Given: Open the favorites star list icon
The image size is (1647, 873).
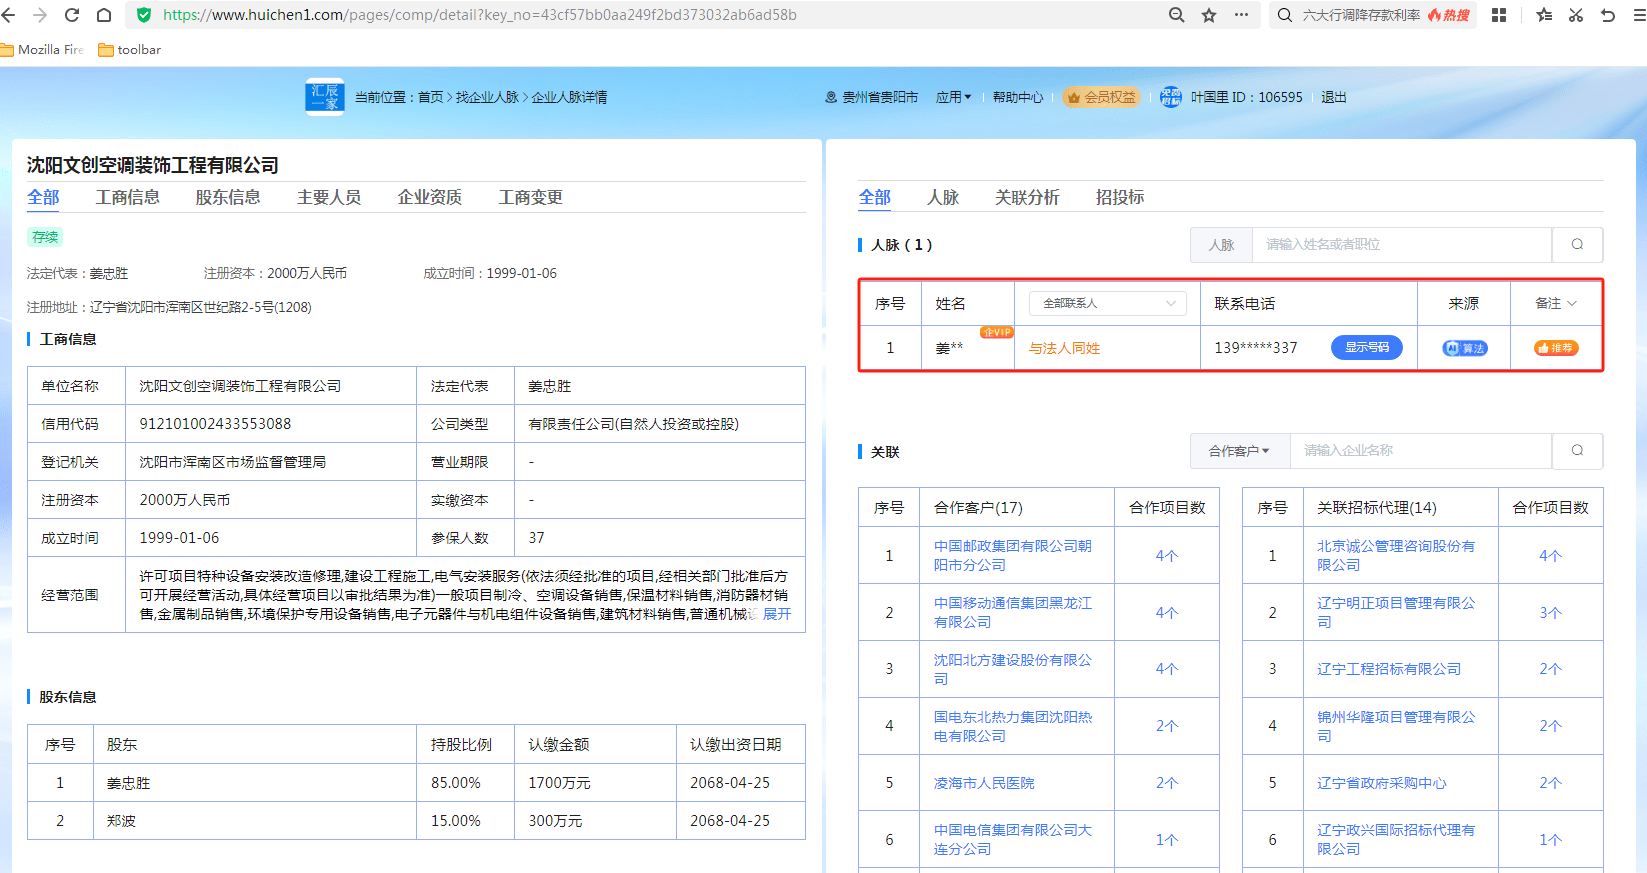Looking at the screenshot, I should 1544,15.
